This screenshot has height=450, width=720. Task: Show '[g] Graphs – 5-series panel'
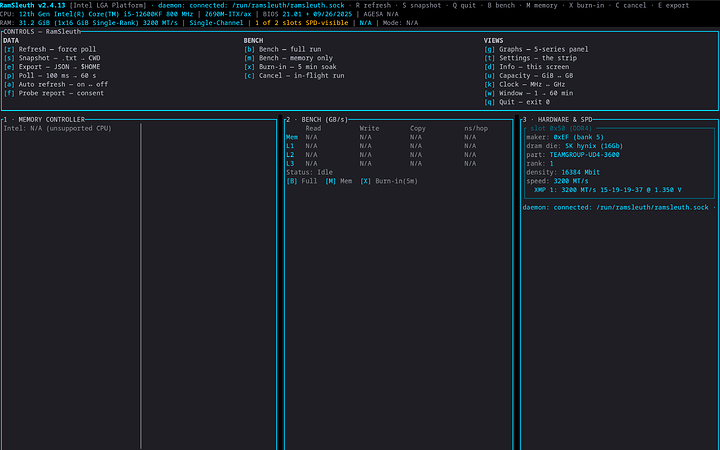click(x=536, y=49)
